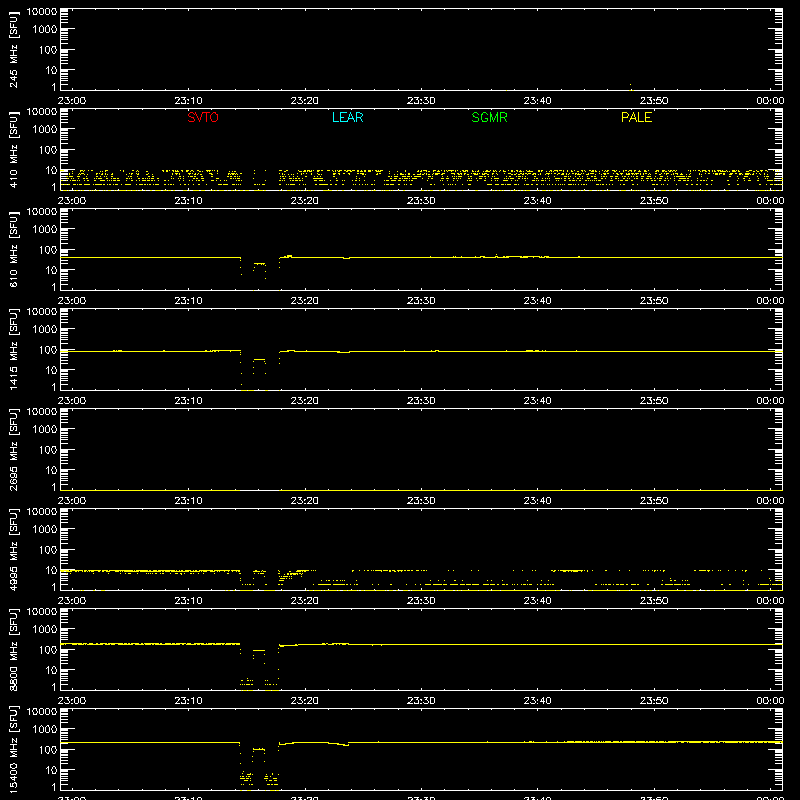Click 23:20 time label below 8800 MHz panel

pyautogui.click(x=305, y=701)
